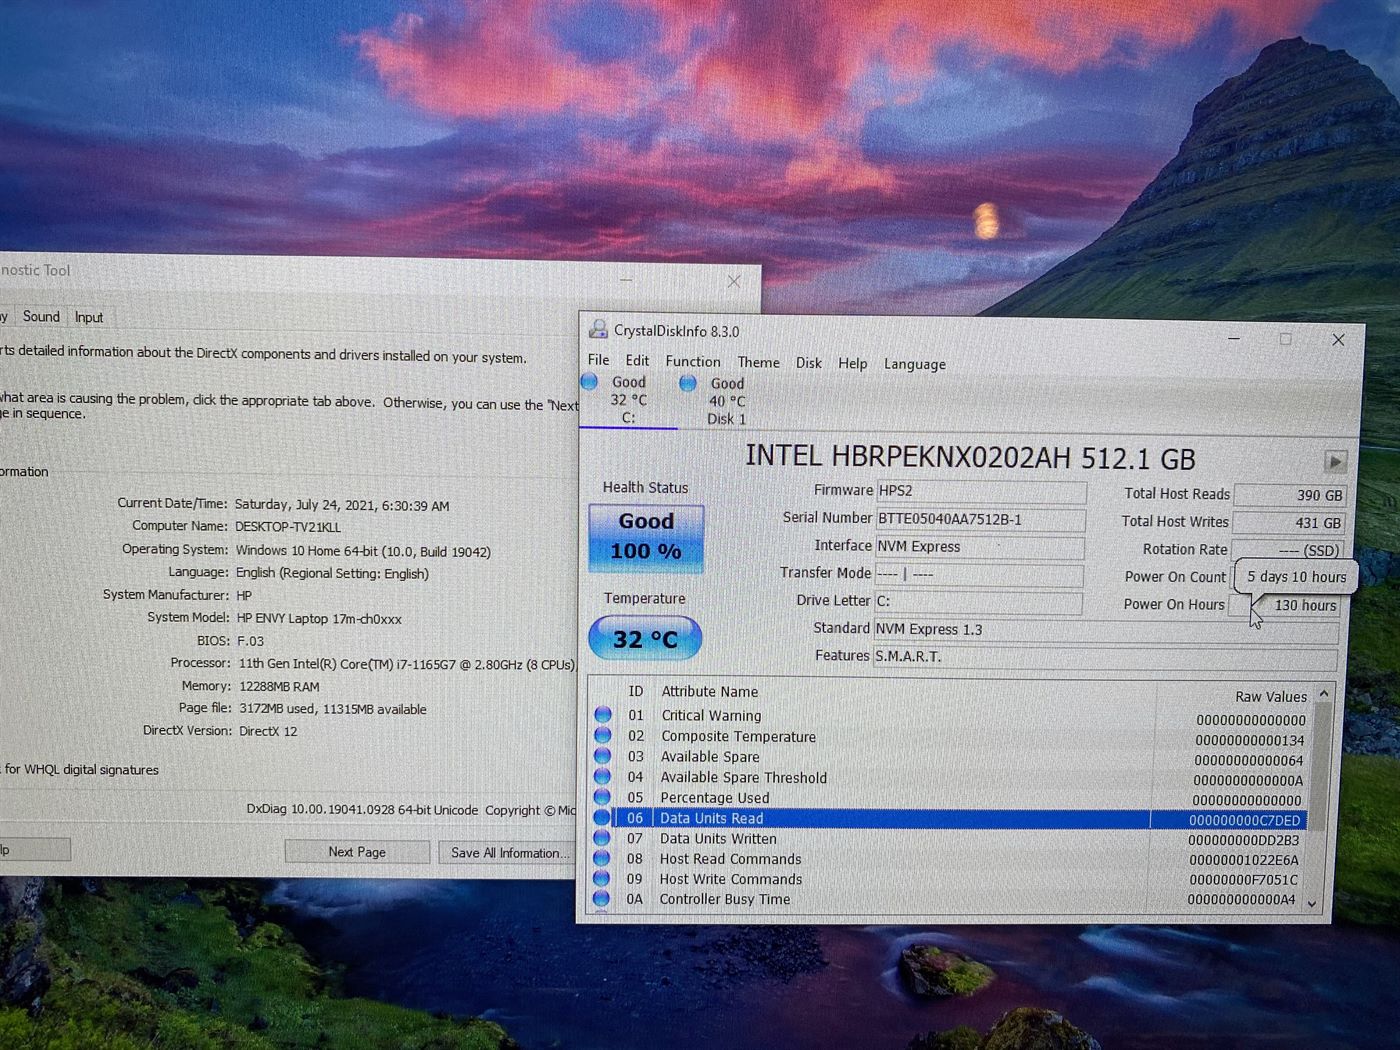Click the next disk arrow button
The width and height of the screenshot is (1400, 1050).
[1335, 461]
